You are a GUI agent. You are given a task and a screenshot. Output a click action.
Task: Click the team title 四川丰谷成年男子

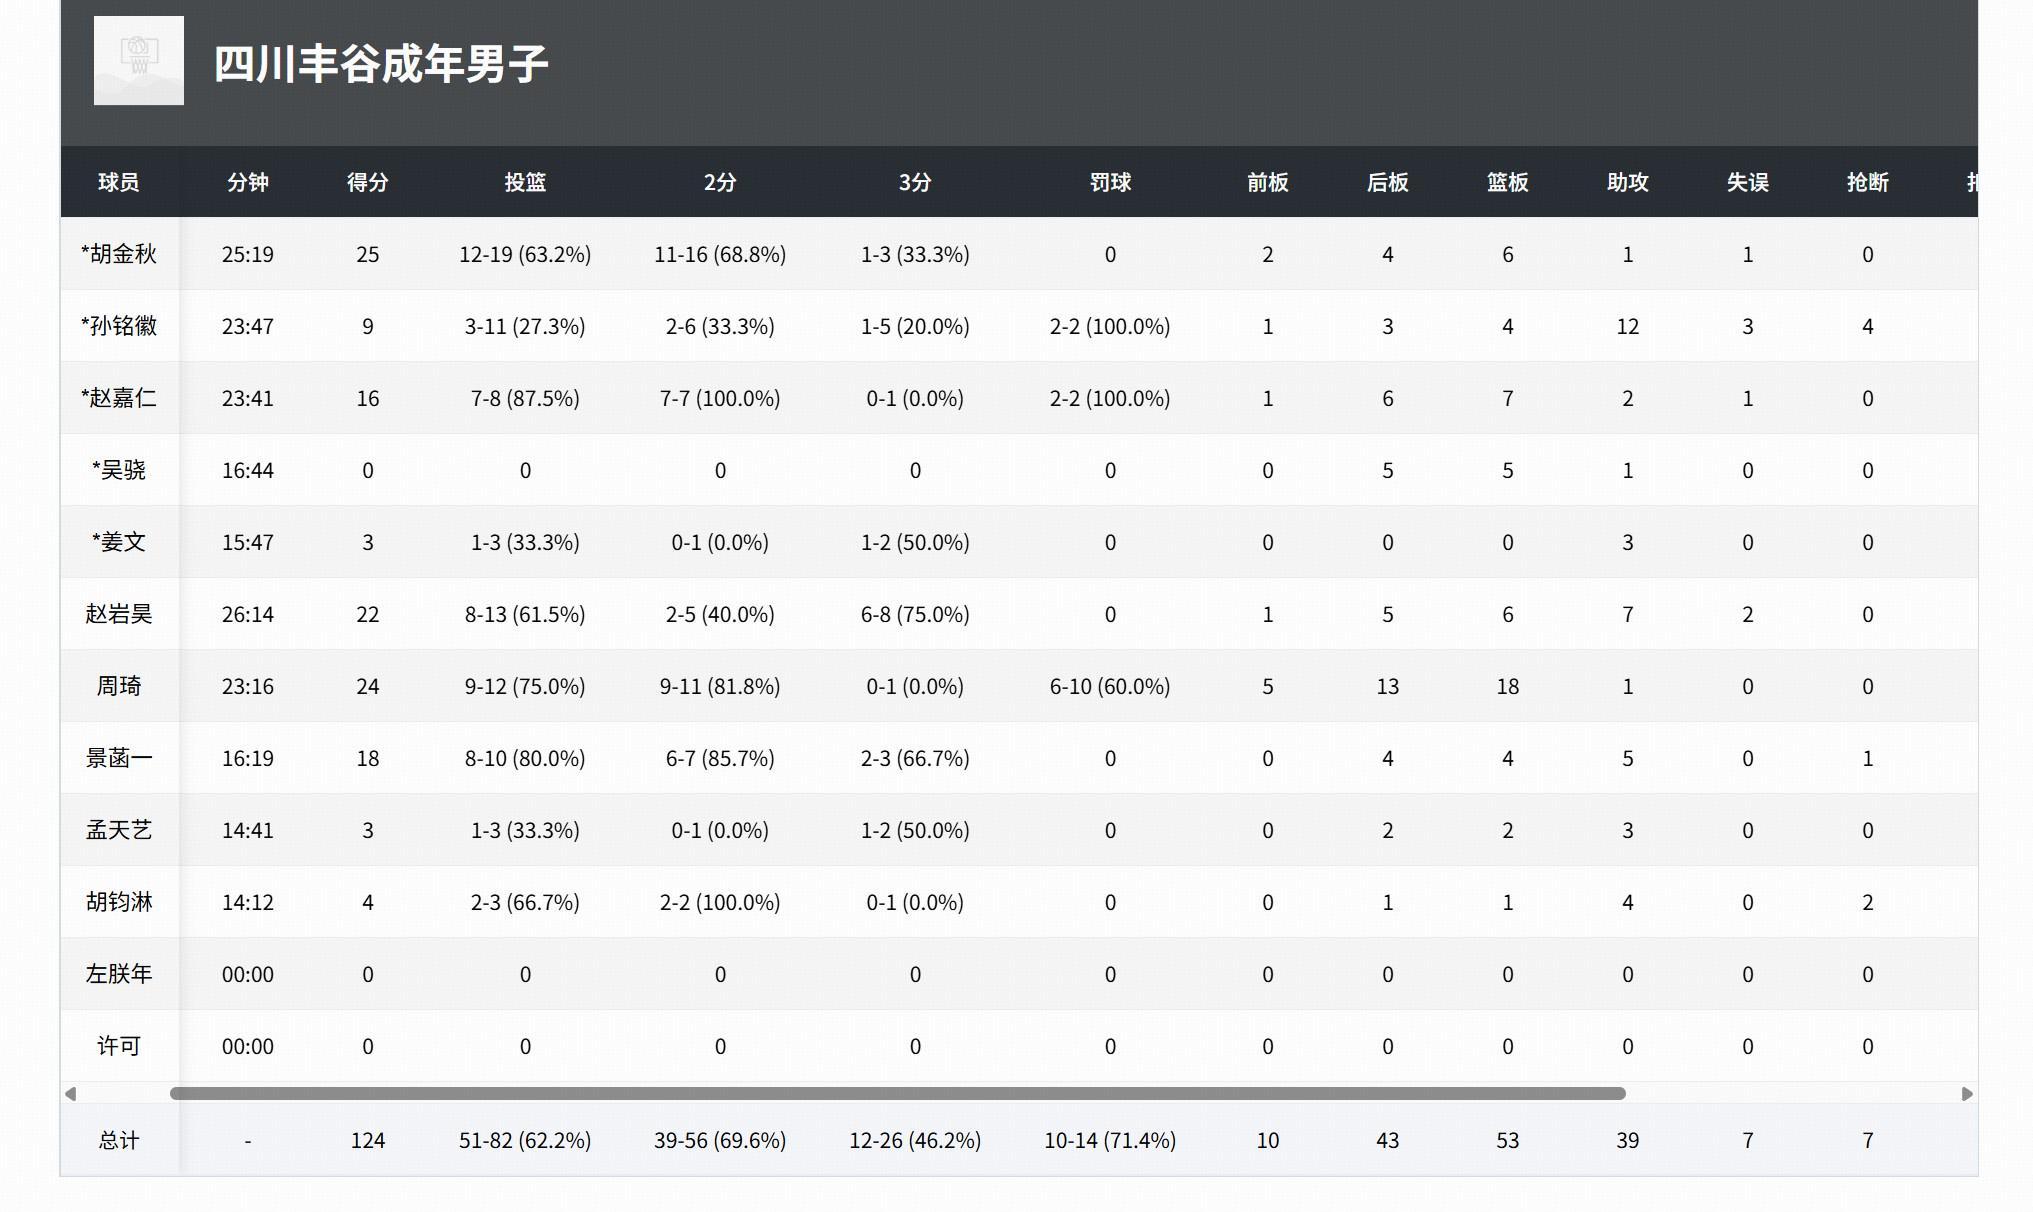[381, 64]
